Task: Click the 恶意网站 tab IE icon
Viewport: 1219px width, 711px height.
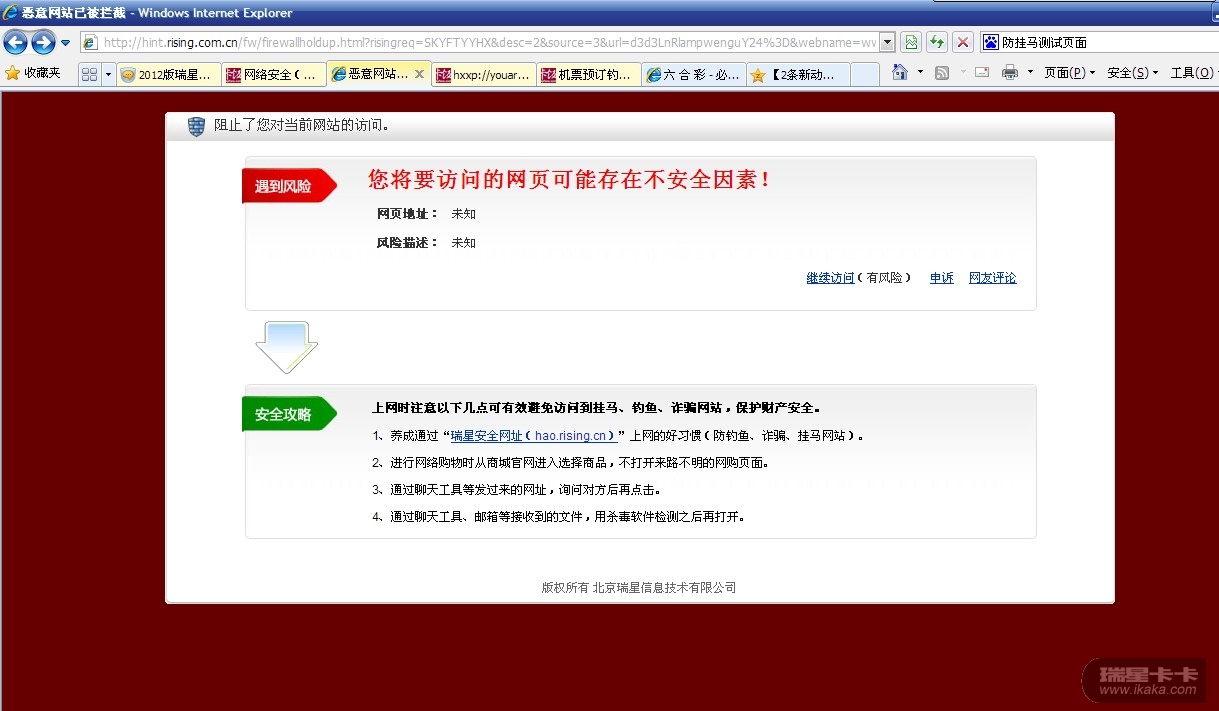Action: pyautogui.click(x=339, y=74)
